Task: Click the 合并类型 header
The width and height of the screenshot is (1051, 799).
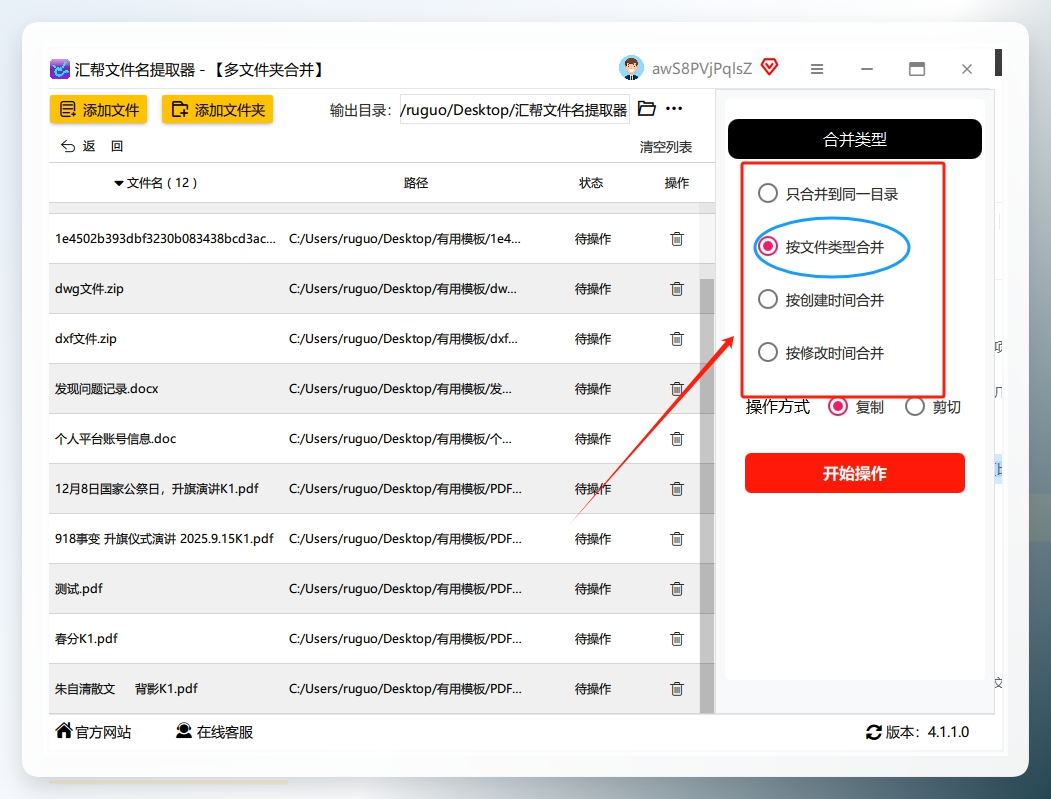Action: 855,139
